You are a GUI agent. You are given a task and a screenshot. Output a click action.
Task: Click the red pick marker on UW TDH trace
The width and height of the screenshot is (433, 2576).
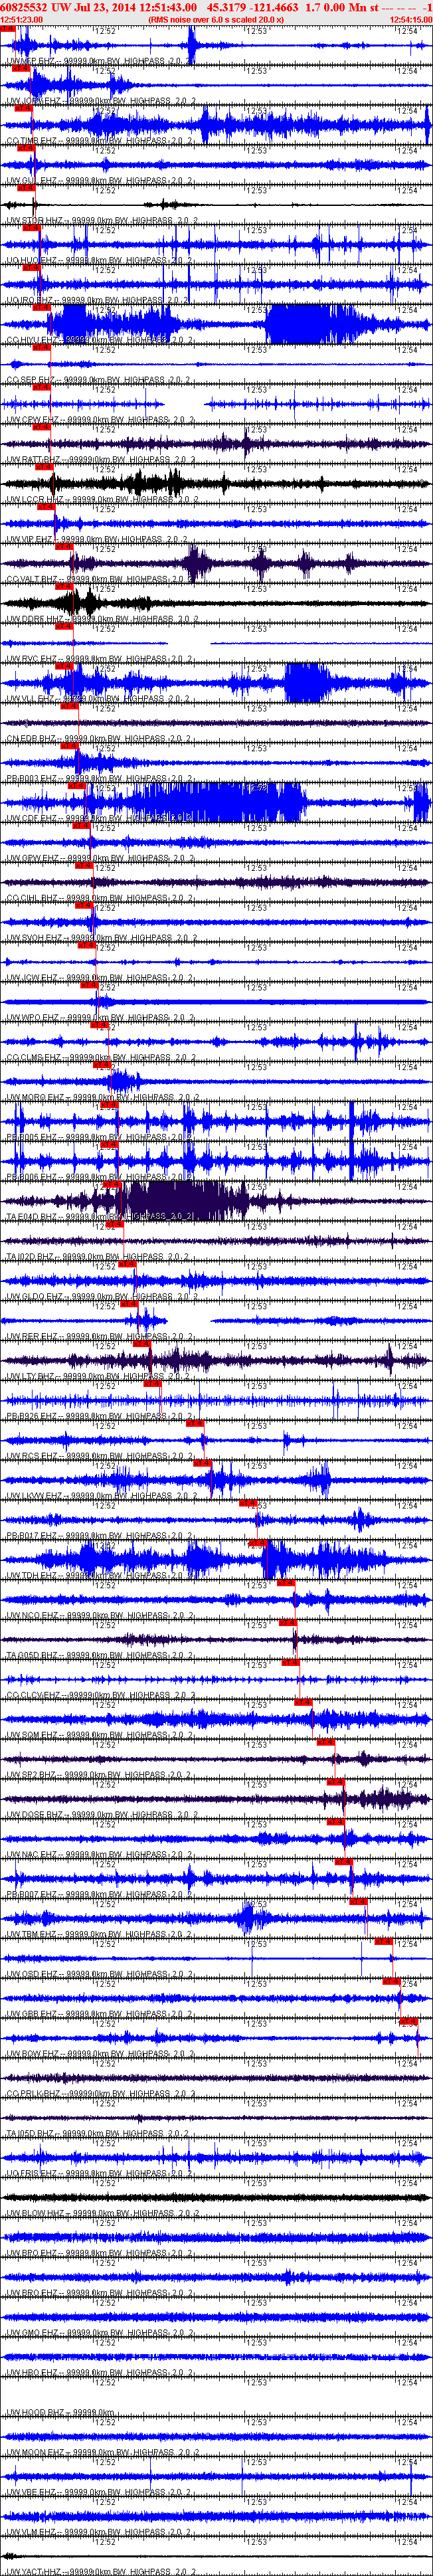[x=257, y=1544]
